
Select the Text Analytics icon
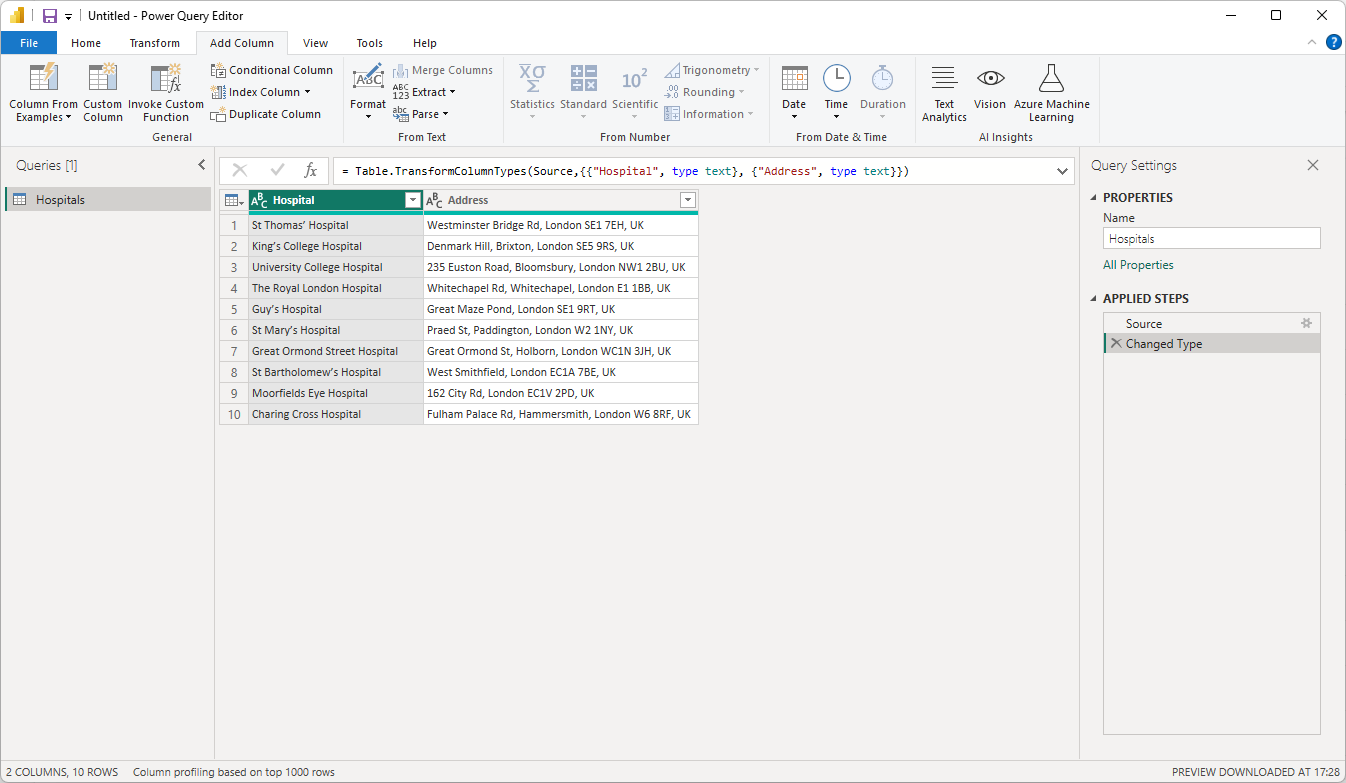pyautogui.click(x=944, y=79)
